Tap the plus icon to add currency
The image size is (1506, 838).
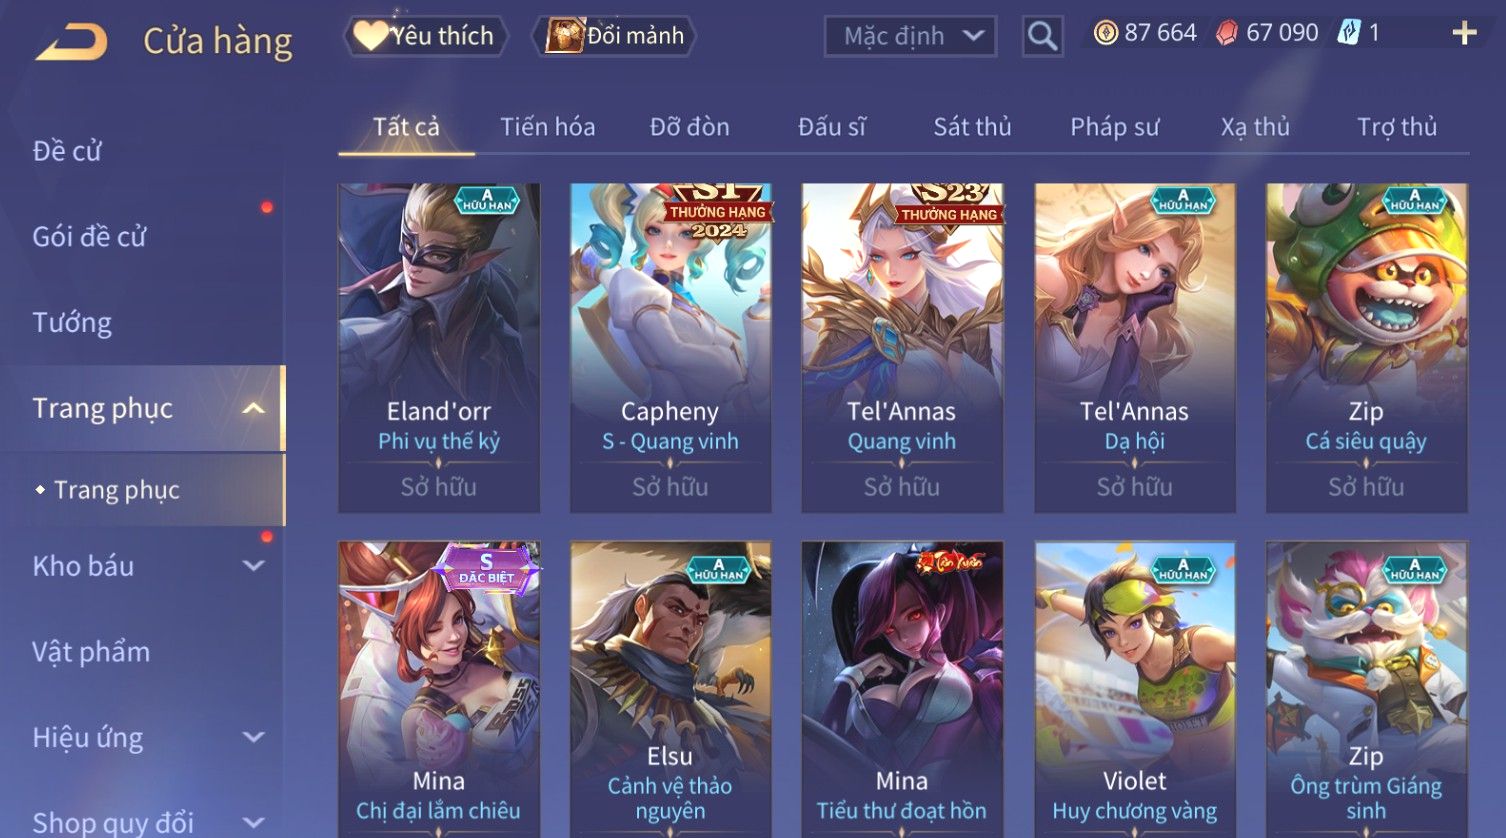coord(1464,34)
